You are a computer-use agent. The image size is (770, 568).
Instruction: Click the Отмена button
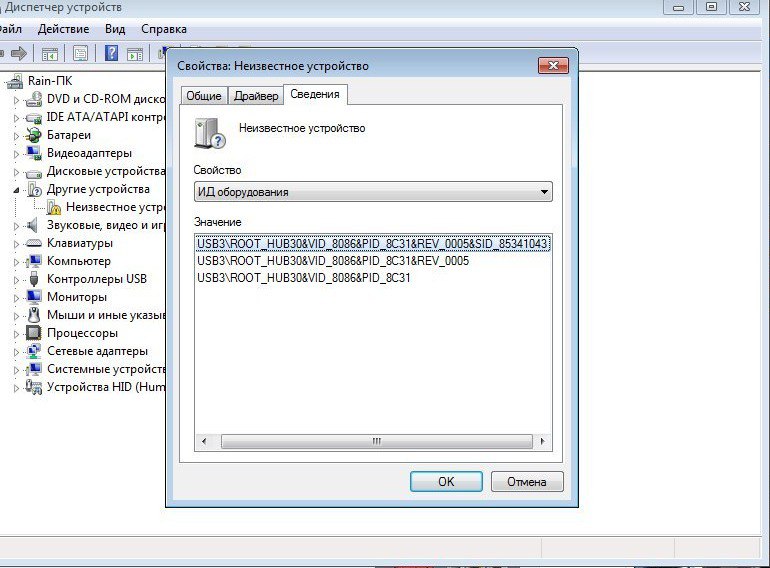[x=527, y=482]
